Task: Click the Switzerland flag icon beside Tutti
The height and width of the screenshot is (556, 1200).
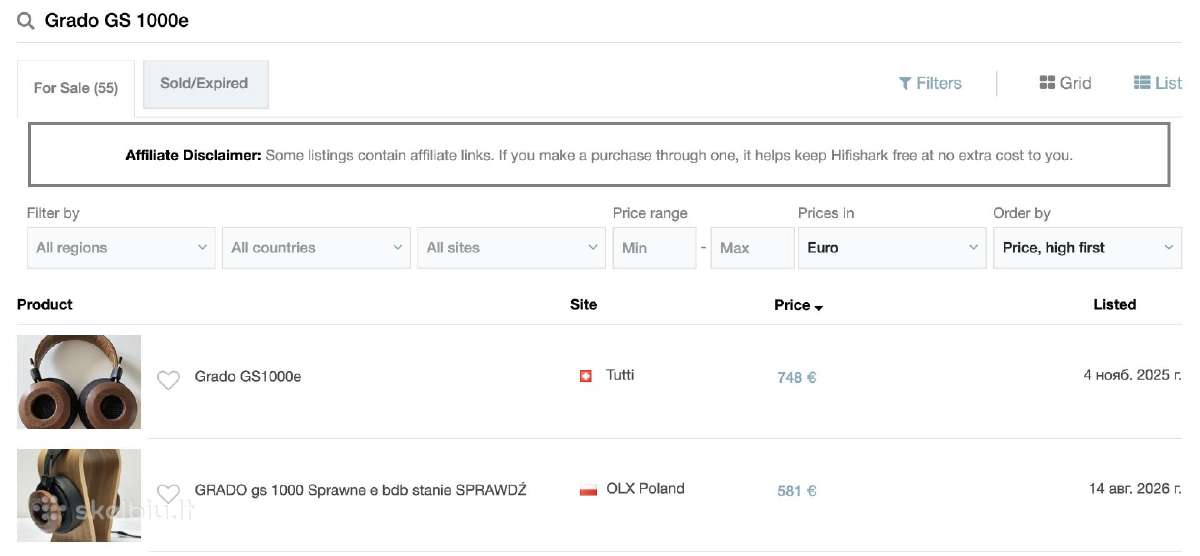Action: click(x=586, y=376)
